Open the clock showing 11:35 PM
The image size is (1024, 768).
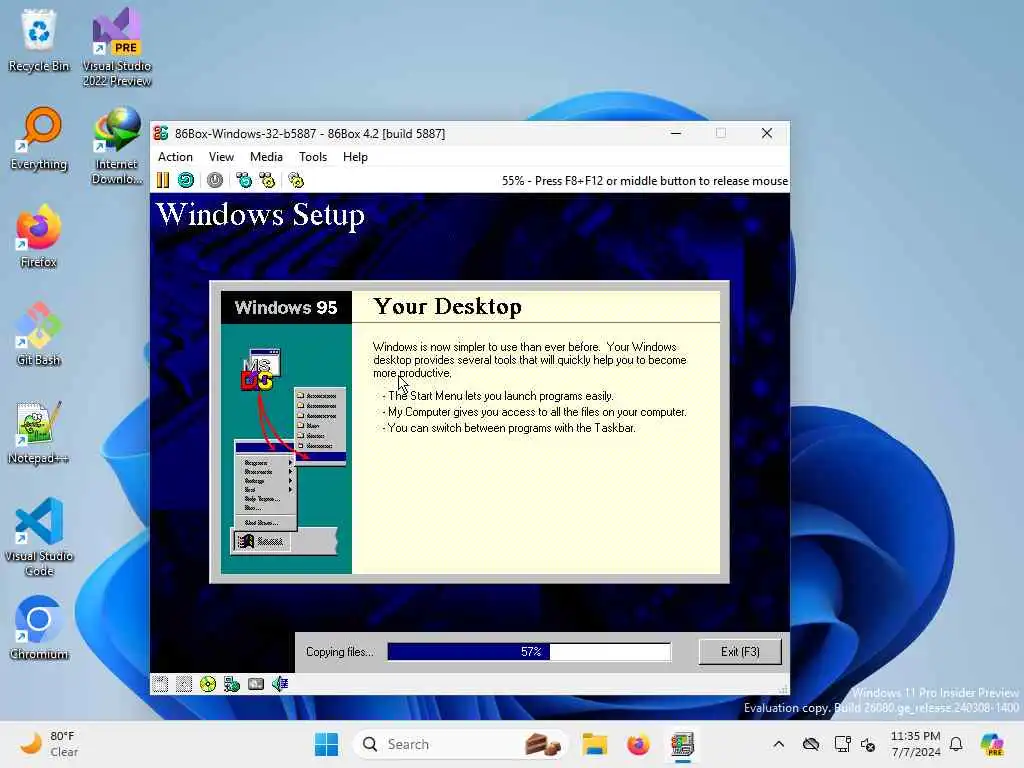tap(916, 744)
